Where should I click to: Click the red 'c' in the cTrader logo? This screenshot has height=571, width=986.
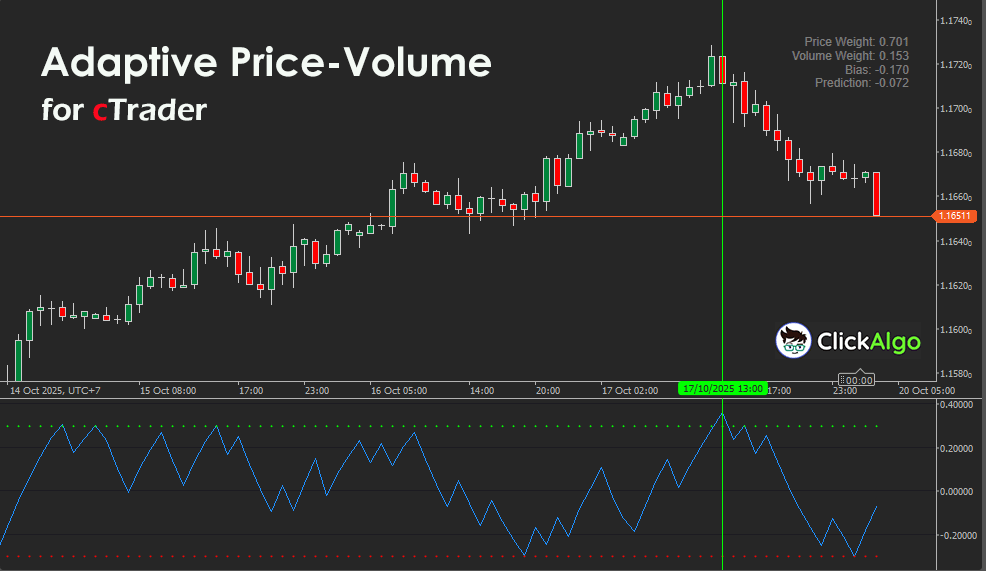point(100,110)
